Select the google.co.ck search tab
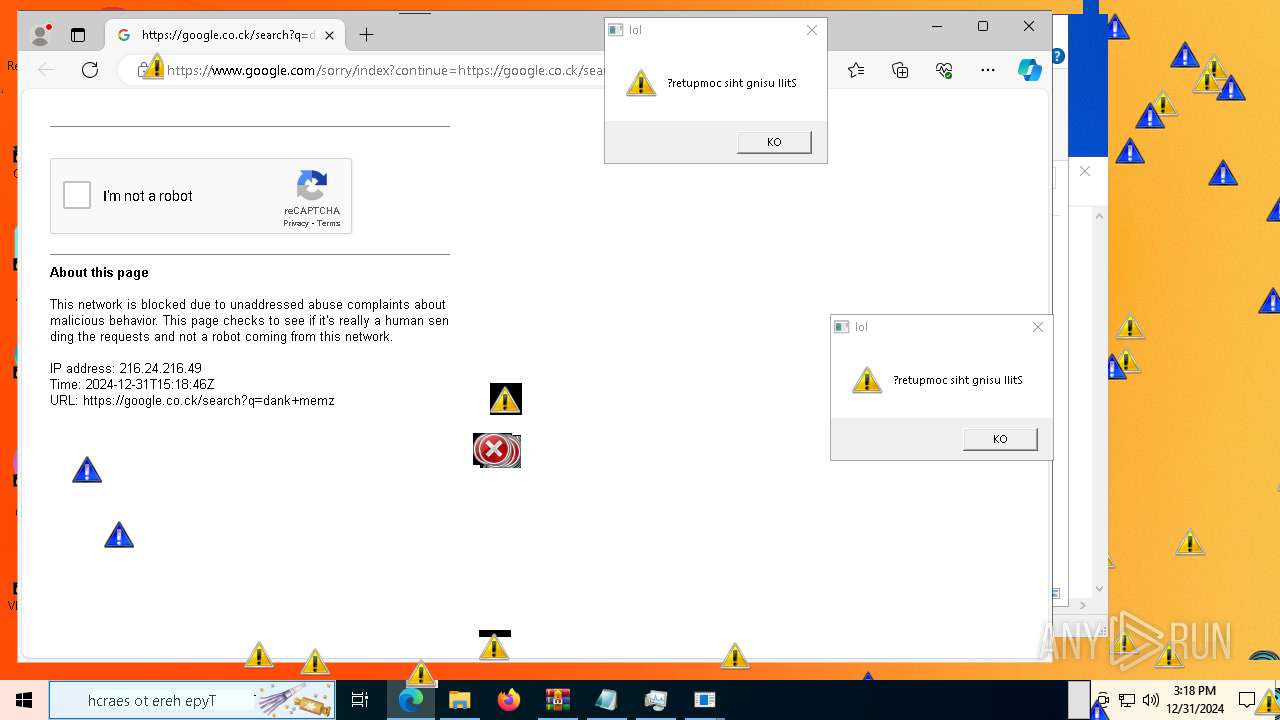The height and width of the screenshot is (720, 1280). tap(225, 35)
